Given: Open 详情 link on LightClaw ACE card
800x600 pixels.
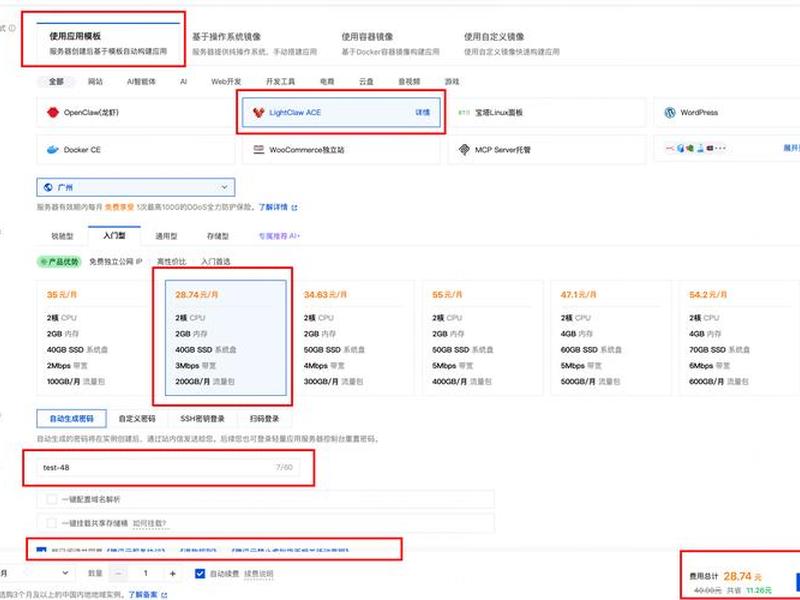Looking at the screenshot, I should click(422, 112).
